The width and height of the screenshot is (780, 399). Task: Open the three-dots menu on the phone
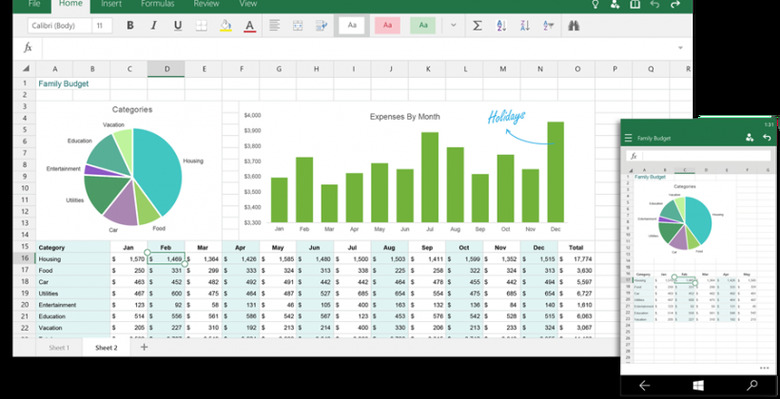click(x=765, y=368)
